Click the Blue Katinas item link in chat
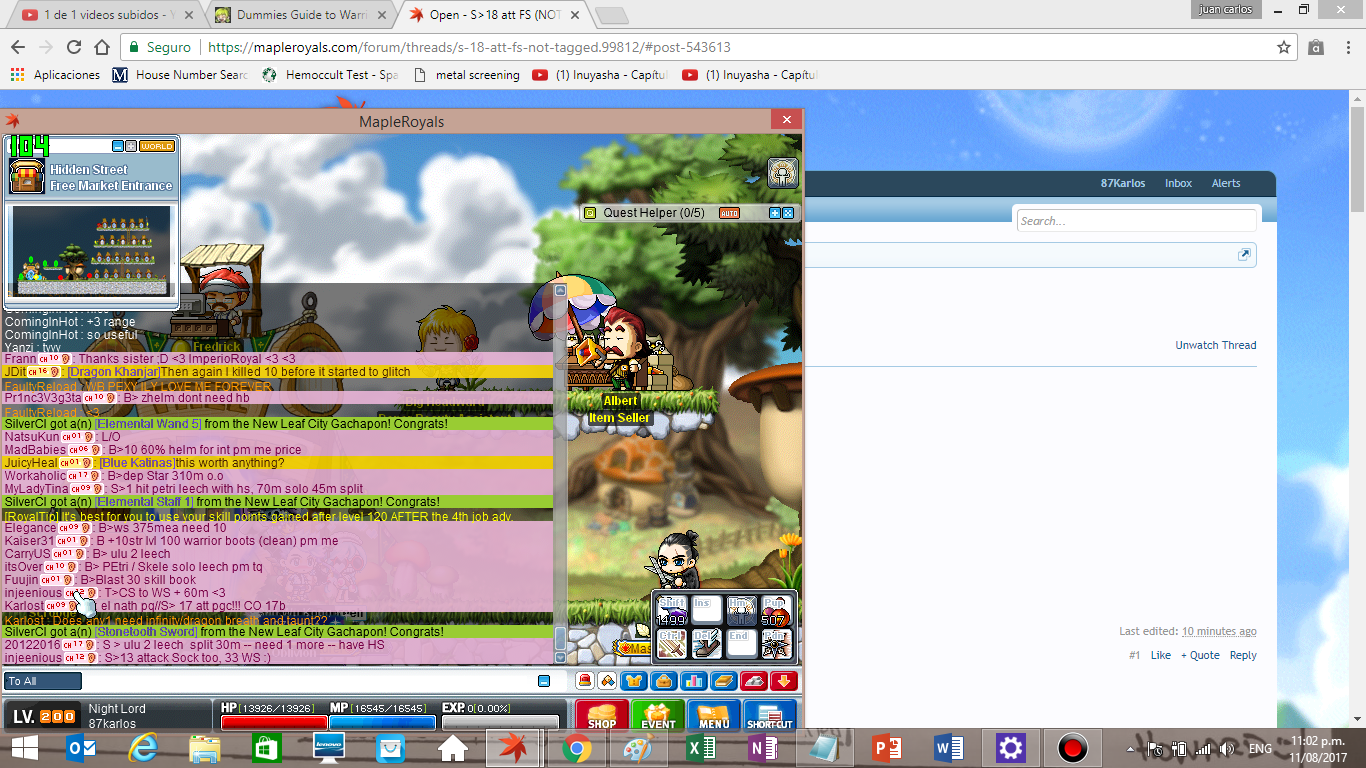This screenshot has width=1366, height=768. pos(136,463)
